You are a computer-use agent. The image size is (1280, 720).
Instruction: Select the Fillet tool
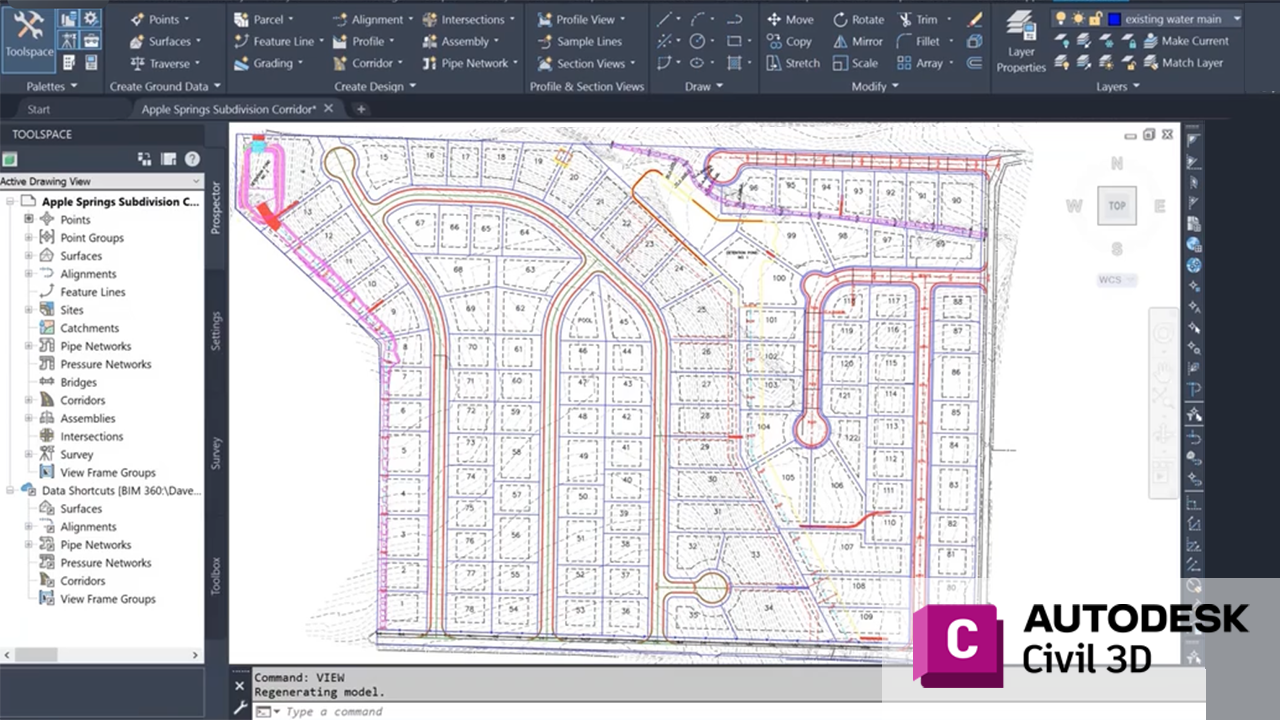918,41
